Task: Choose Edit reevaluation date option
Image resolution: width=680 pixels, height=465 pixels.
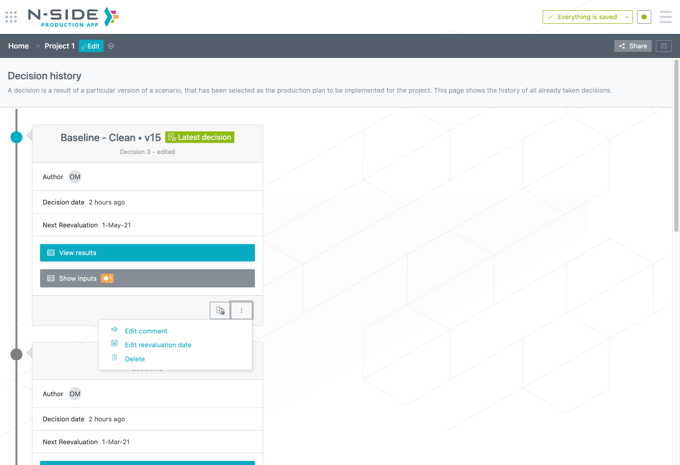Action: click(x=158, y=345)
